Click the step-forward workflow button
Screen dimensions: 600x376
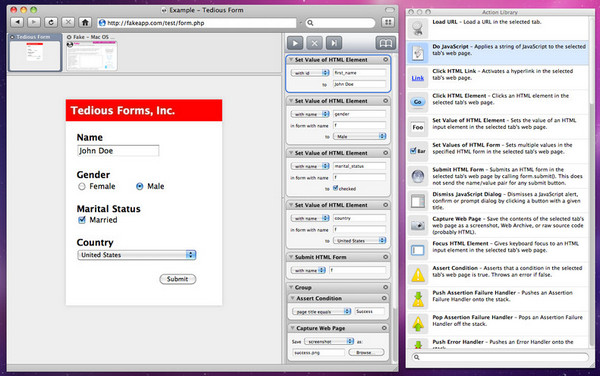[334, 43]
